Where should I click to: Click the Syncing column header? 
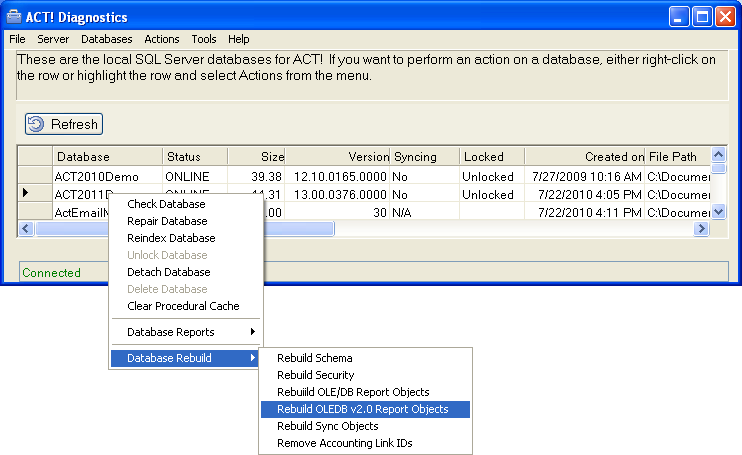coord(424,157)
